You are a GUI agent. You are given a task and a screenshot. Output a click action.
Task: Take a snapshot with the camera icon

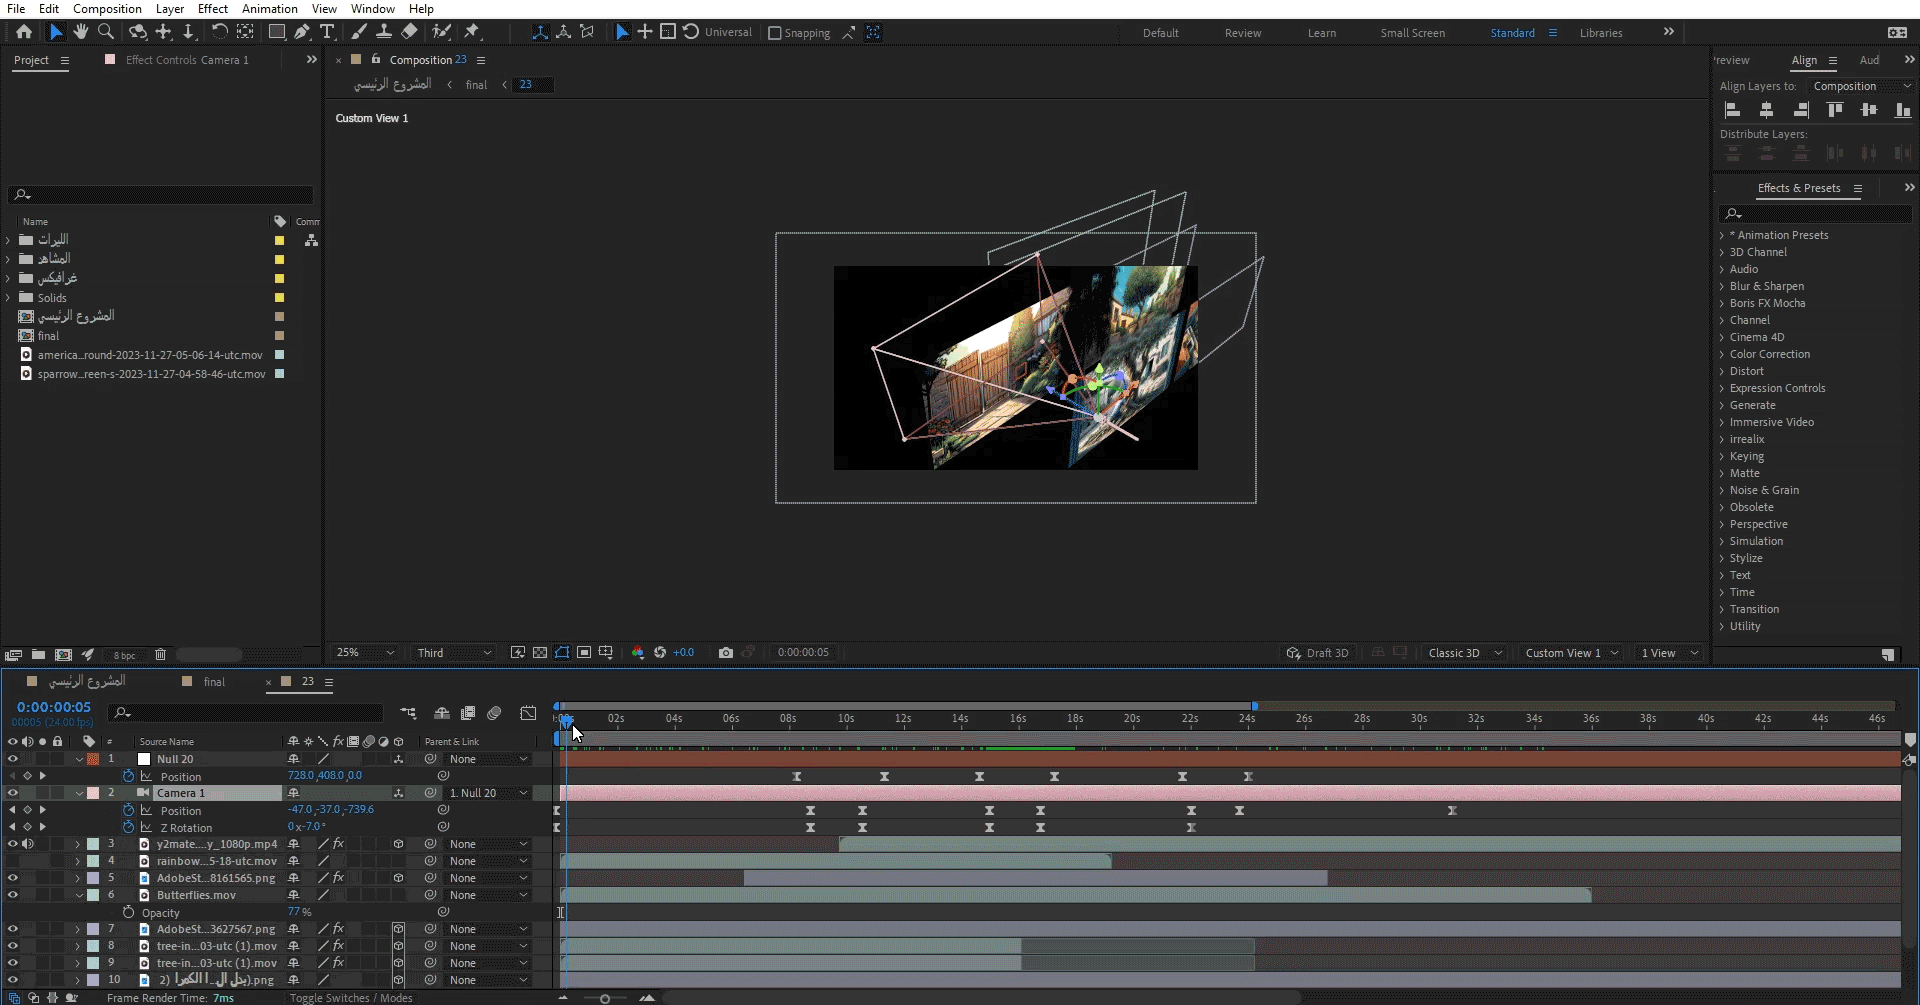coord(726,652)
